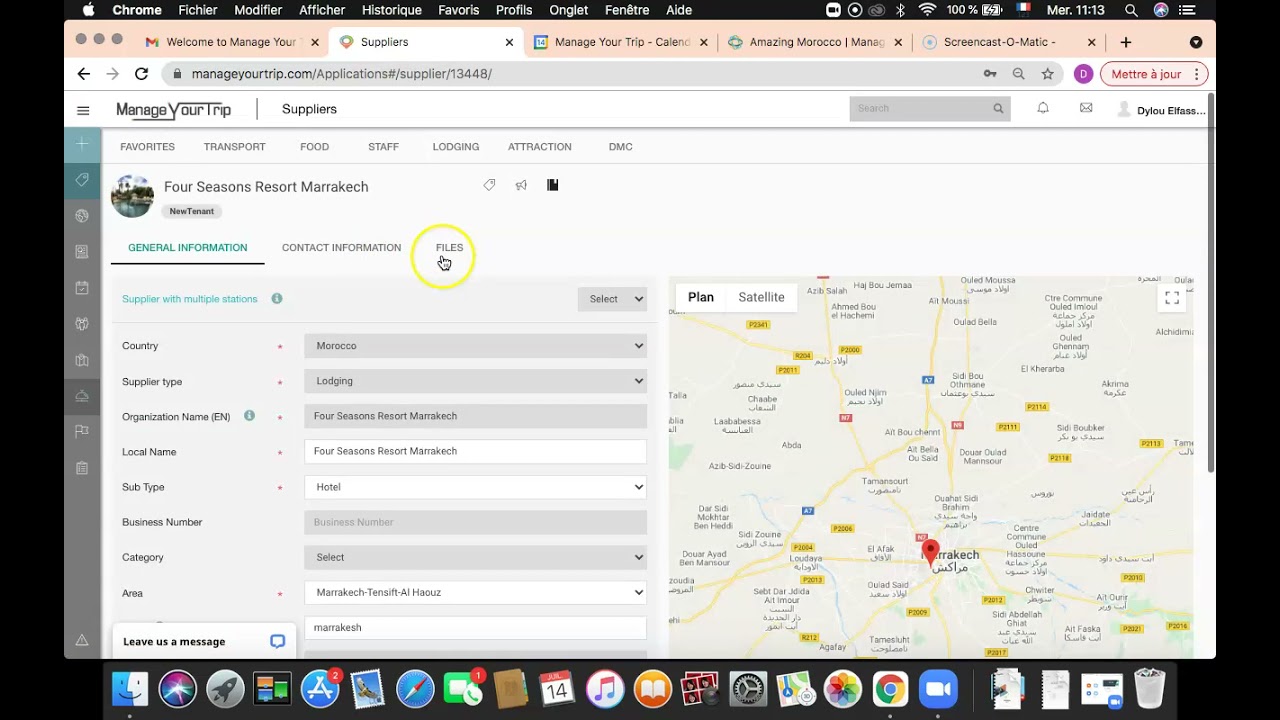
Task: Click the plus add icon in sidebar
Action: point(82,144)
